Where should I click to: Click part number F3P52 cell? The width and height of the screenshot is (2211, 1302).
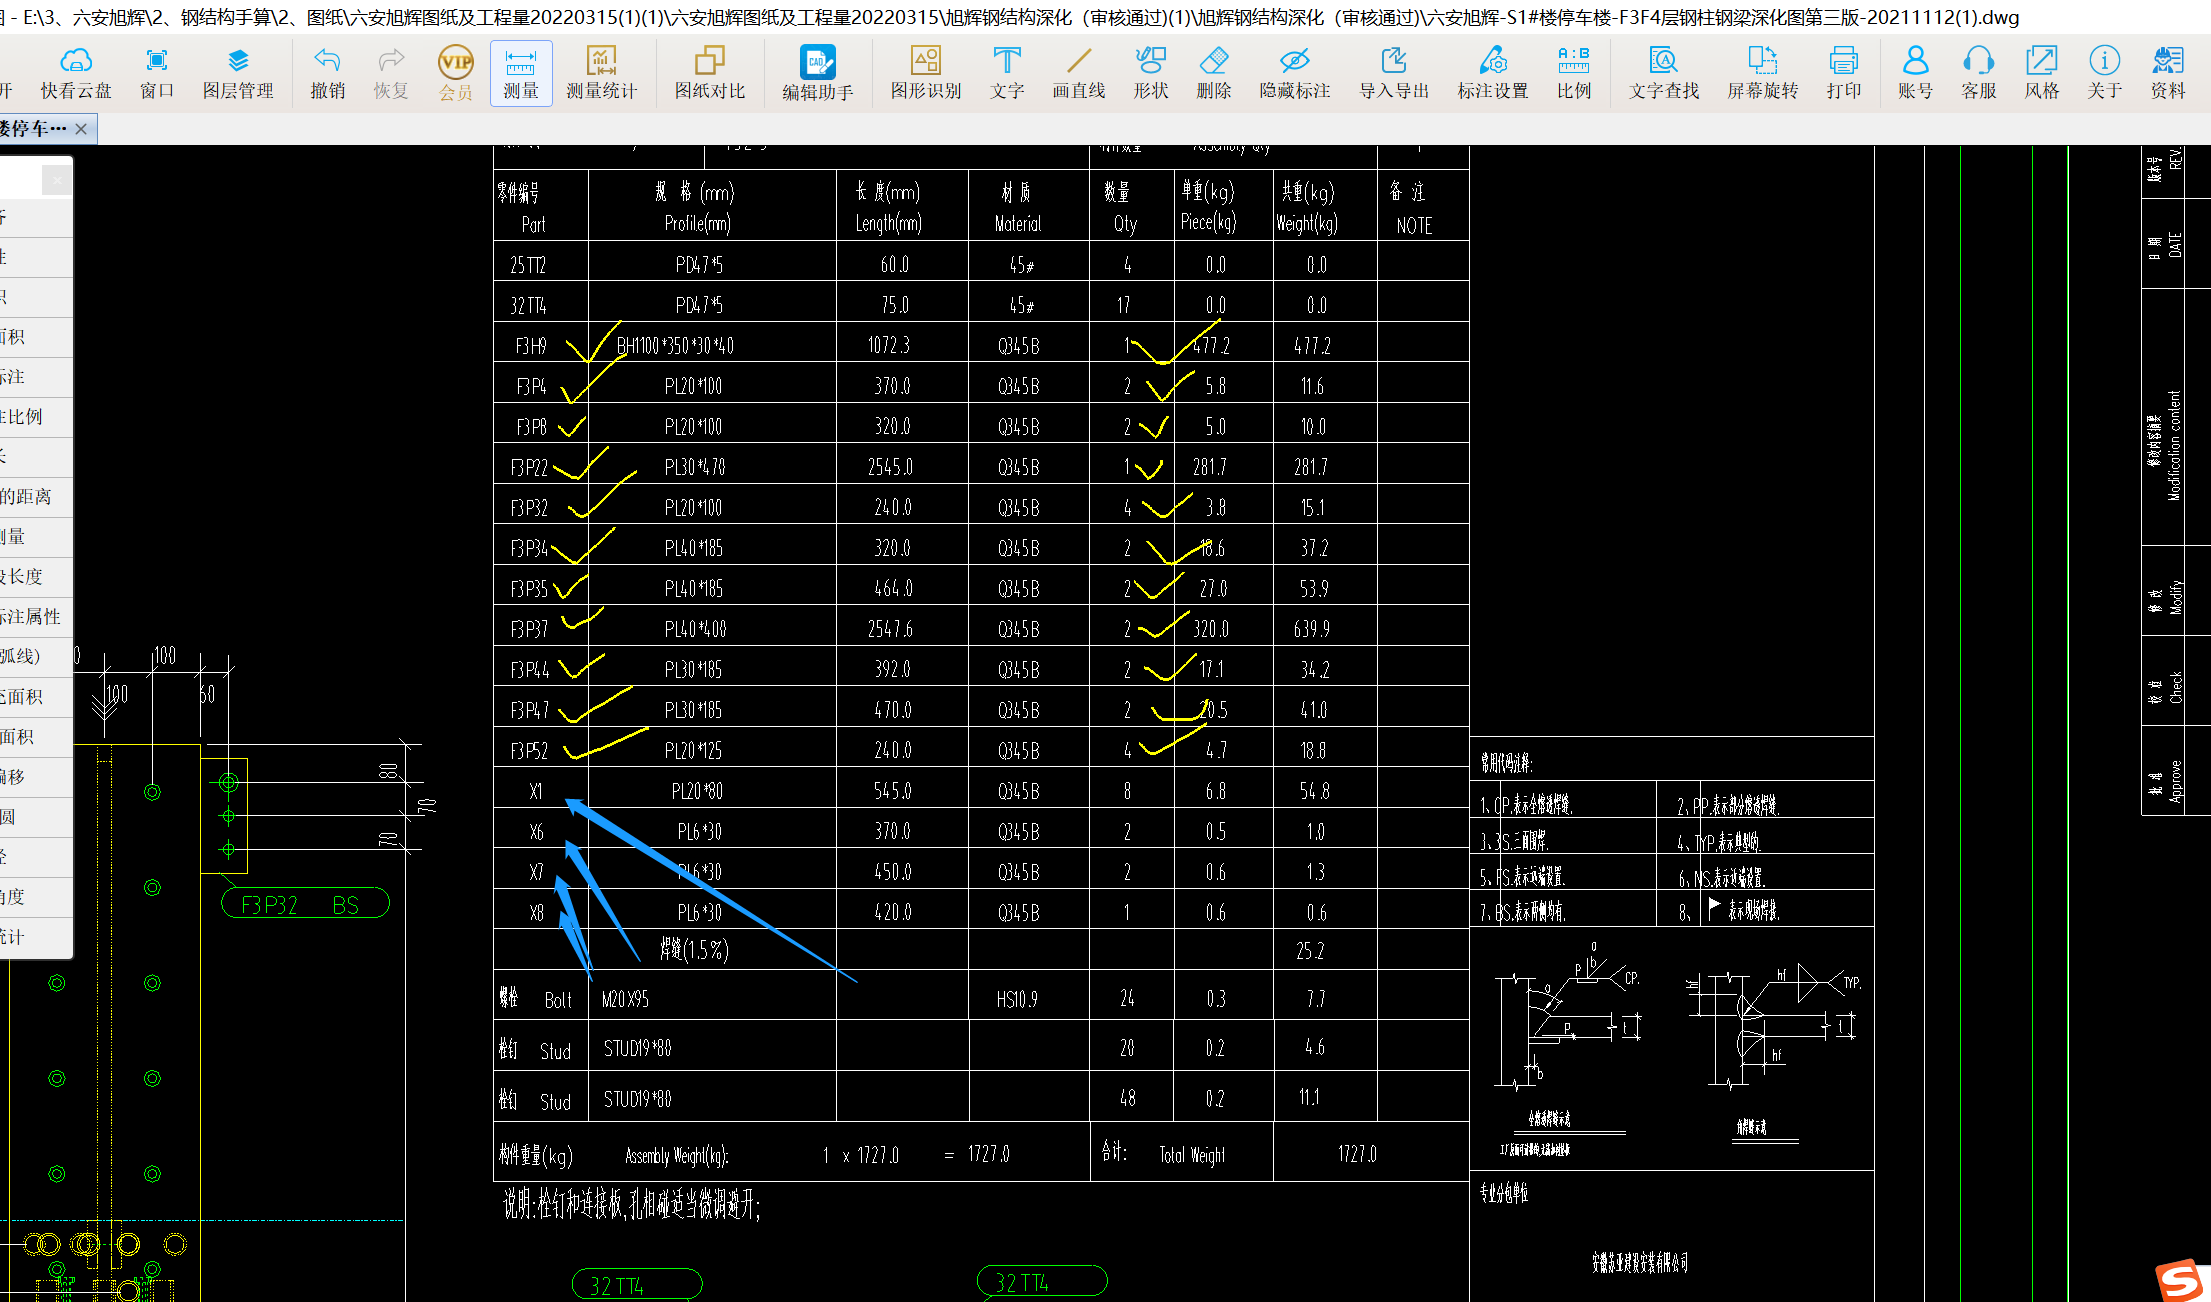pos(529,751)
